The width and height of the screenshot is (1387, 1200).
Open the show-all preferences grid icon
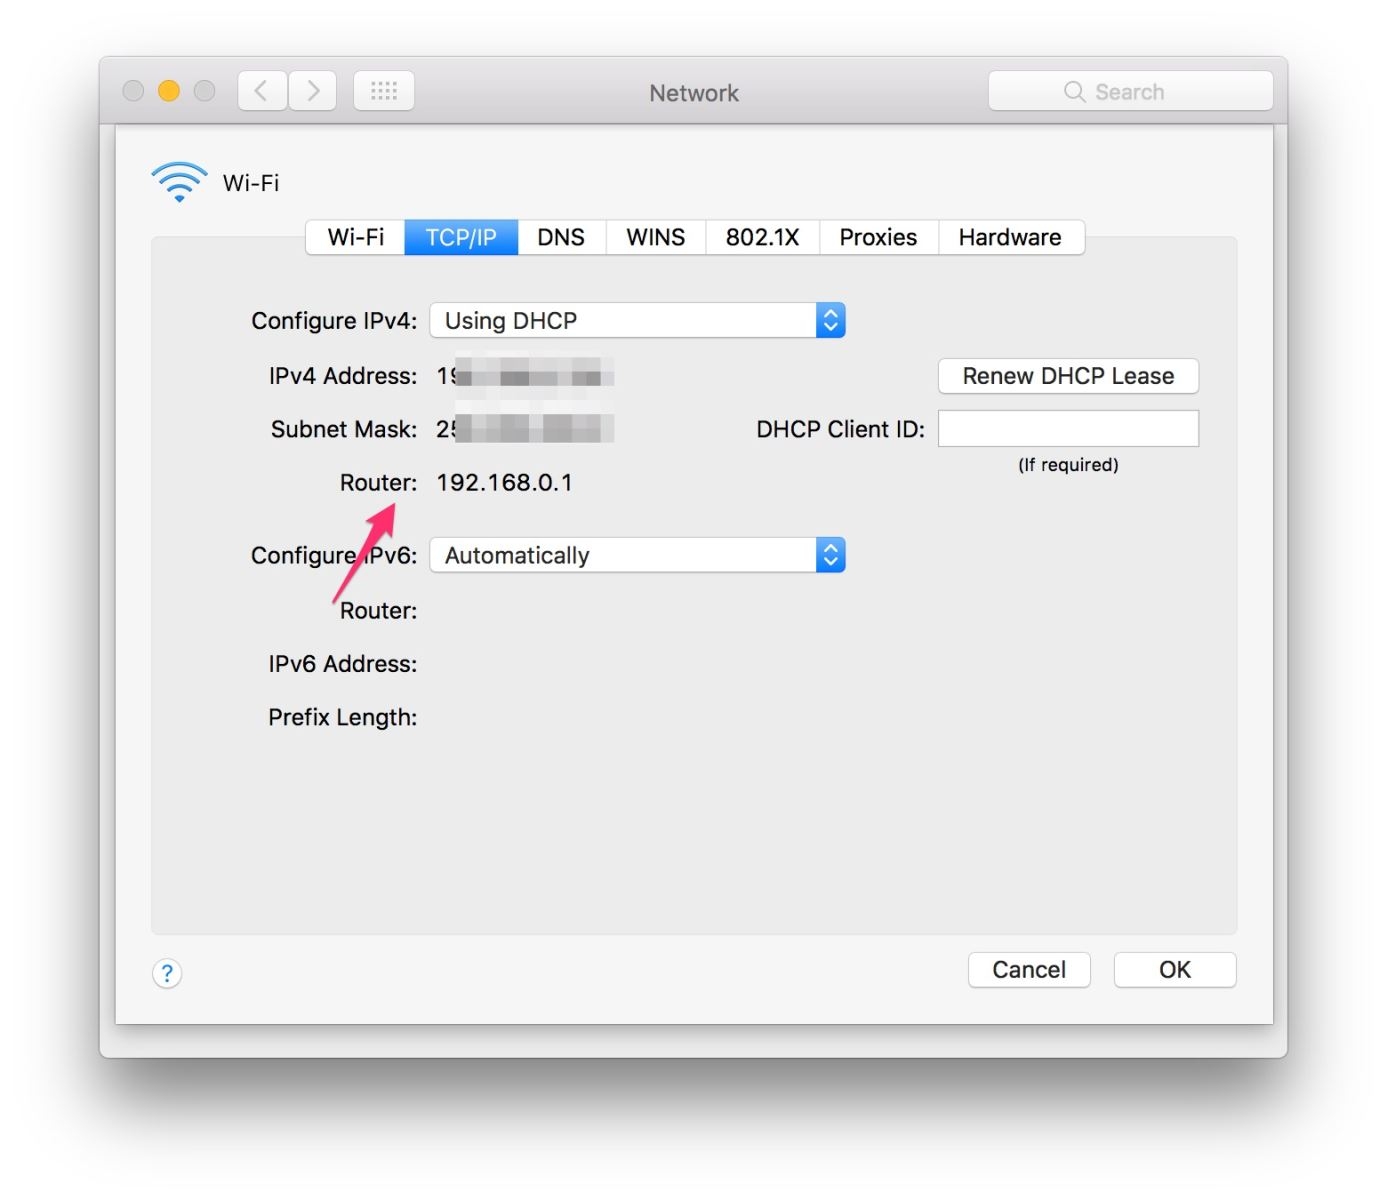(x=384, y=91)
